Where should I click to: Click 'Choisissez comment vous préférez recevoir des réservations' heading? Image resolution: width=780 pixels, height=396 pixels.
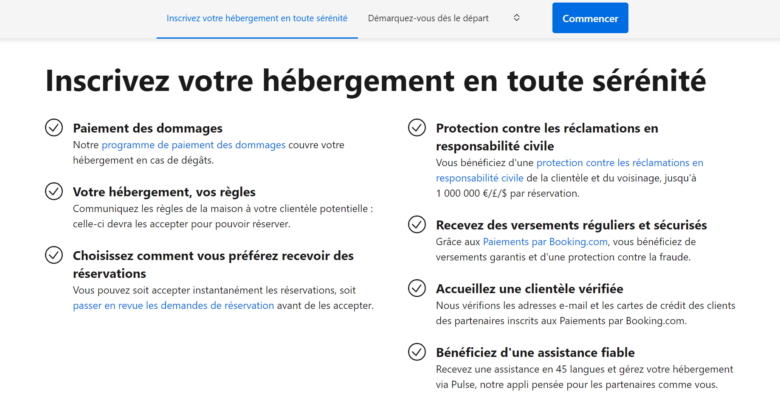click(213, 264)
